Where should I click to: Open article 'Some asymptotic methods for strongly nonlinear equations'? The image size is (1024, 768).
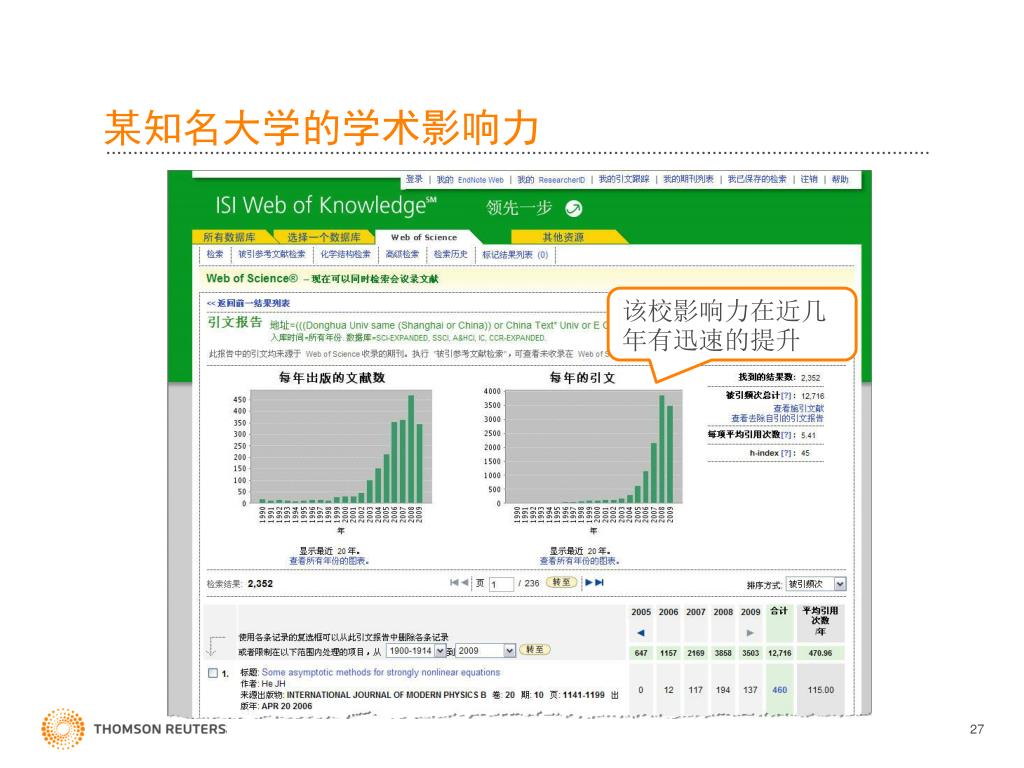[x=381, y=672]
